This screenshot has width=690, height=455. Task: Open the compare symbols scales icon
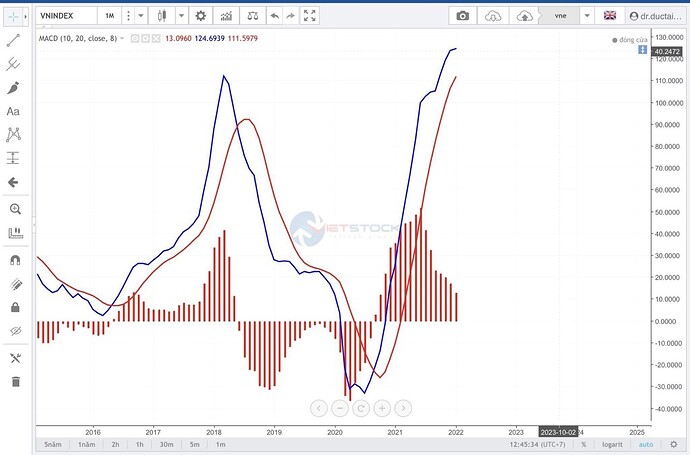coord(253,16)
